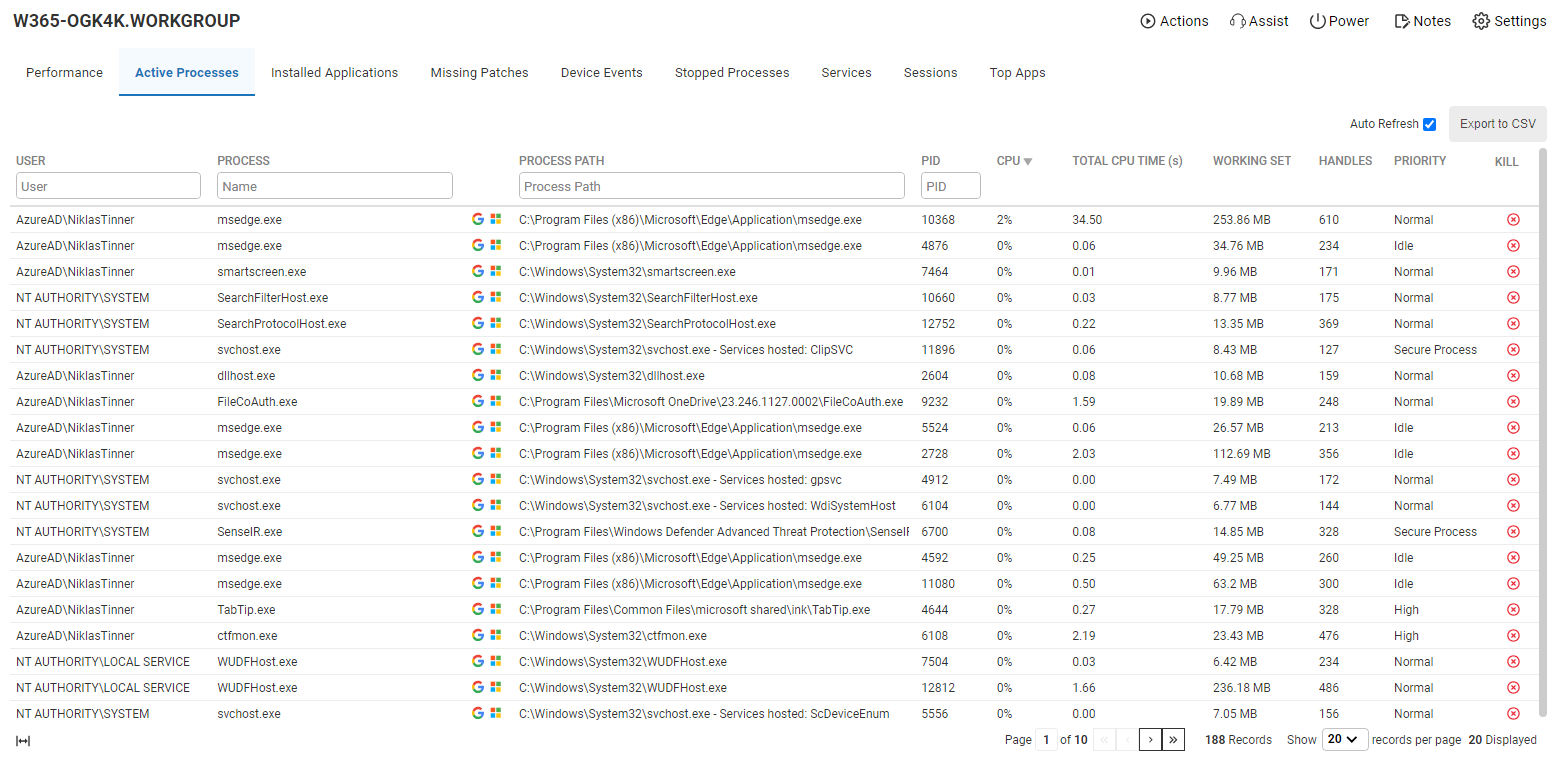Select ScDeviceEnum svchost path text
This screenshot has width=1548, height=770.
(704, 714)
